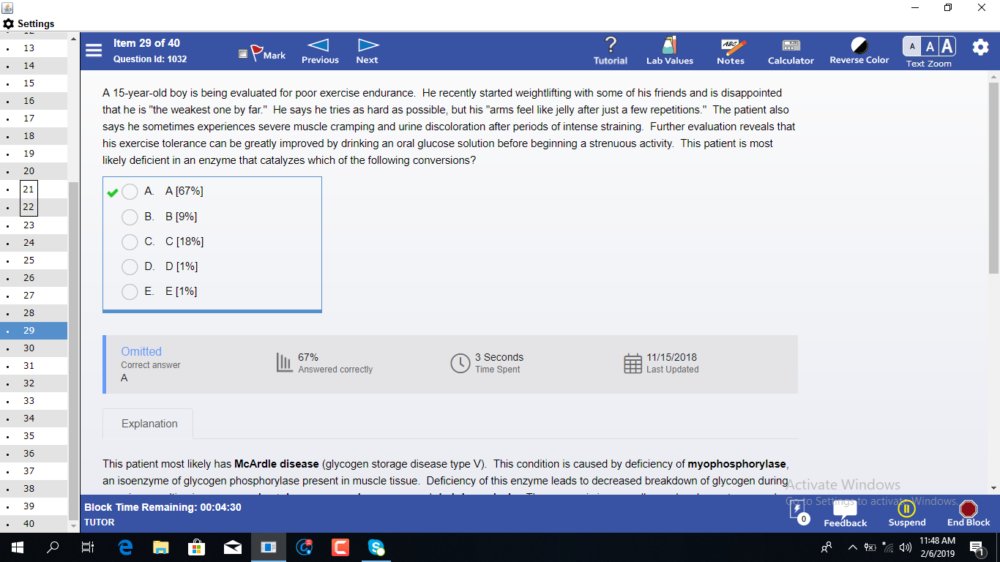Toggle Reverse Color mode

(x=859, y=51)
